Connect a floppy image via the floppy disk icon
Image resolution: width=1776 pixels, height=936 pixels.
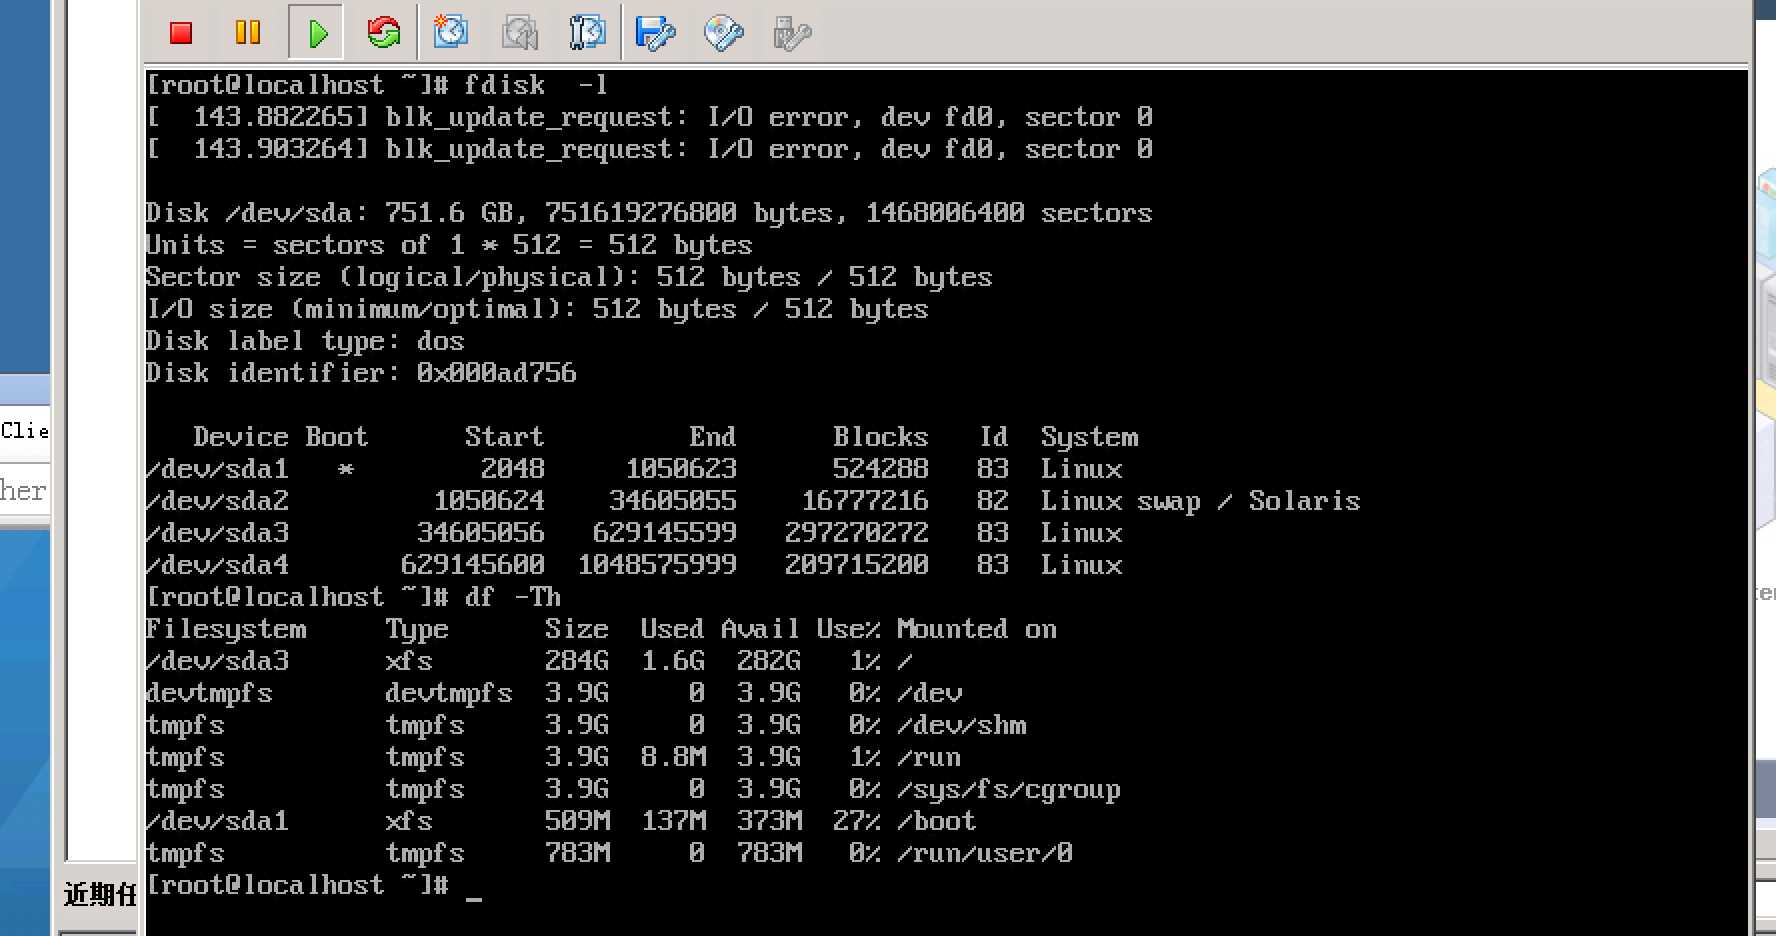coord(656,33)
